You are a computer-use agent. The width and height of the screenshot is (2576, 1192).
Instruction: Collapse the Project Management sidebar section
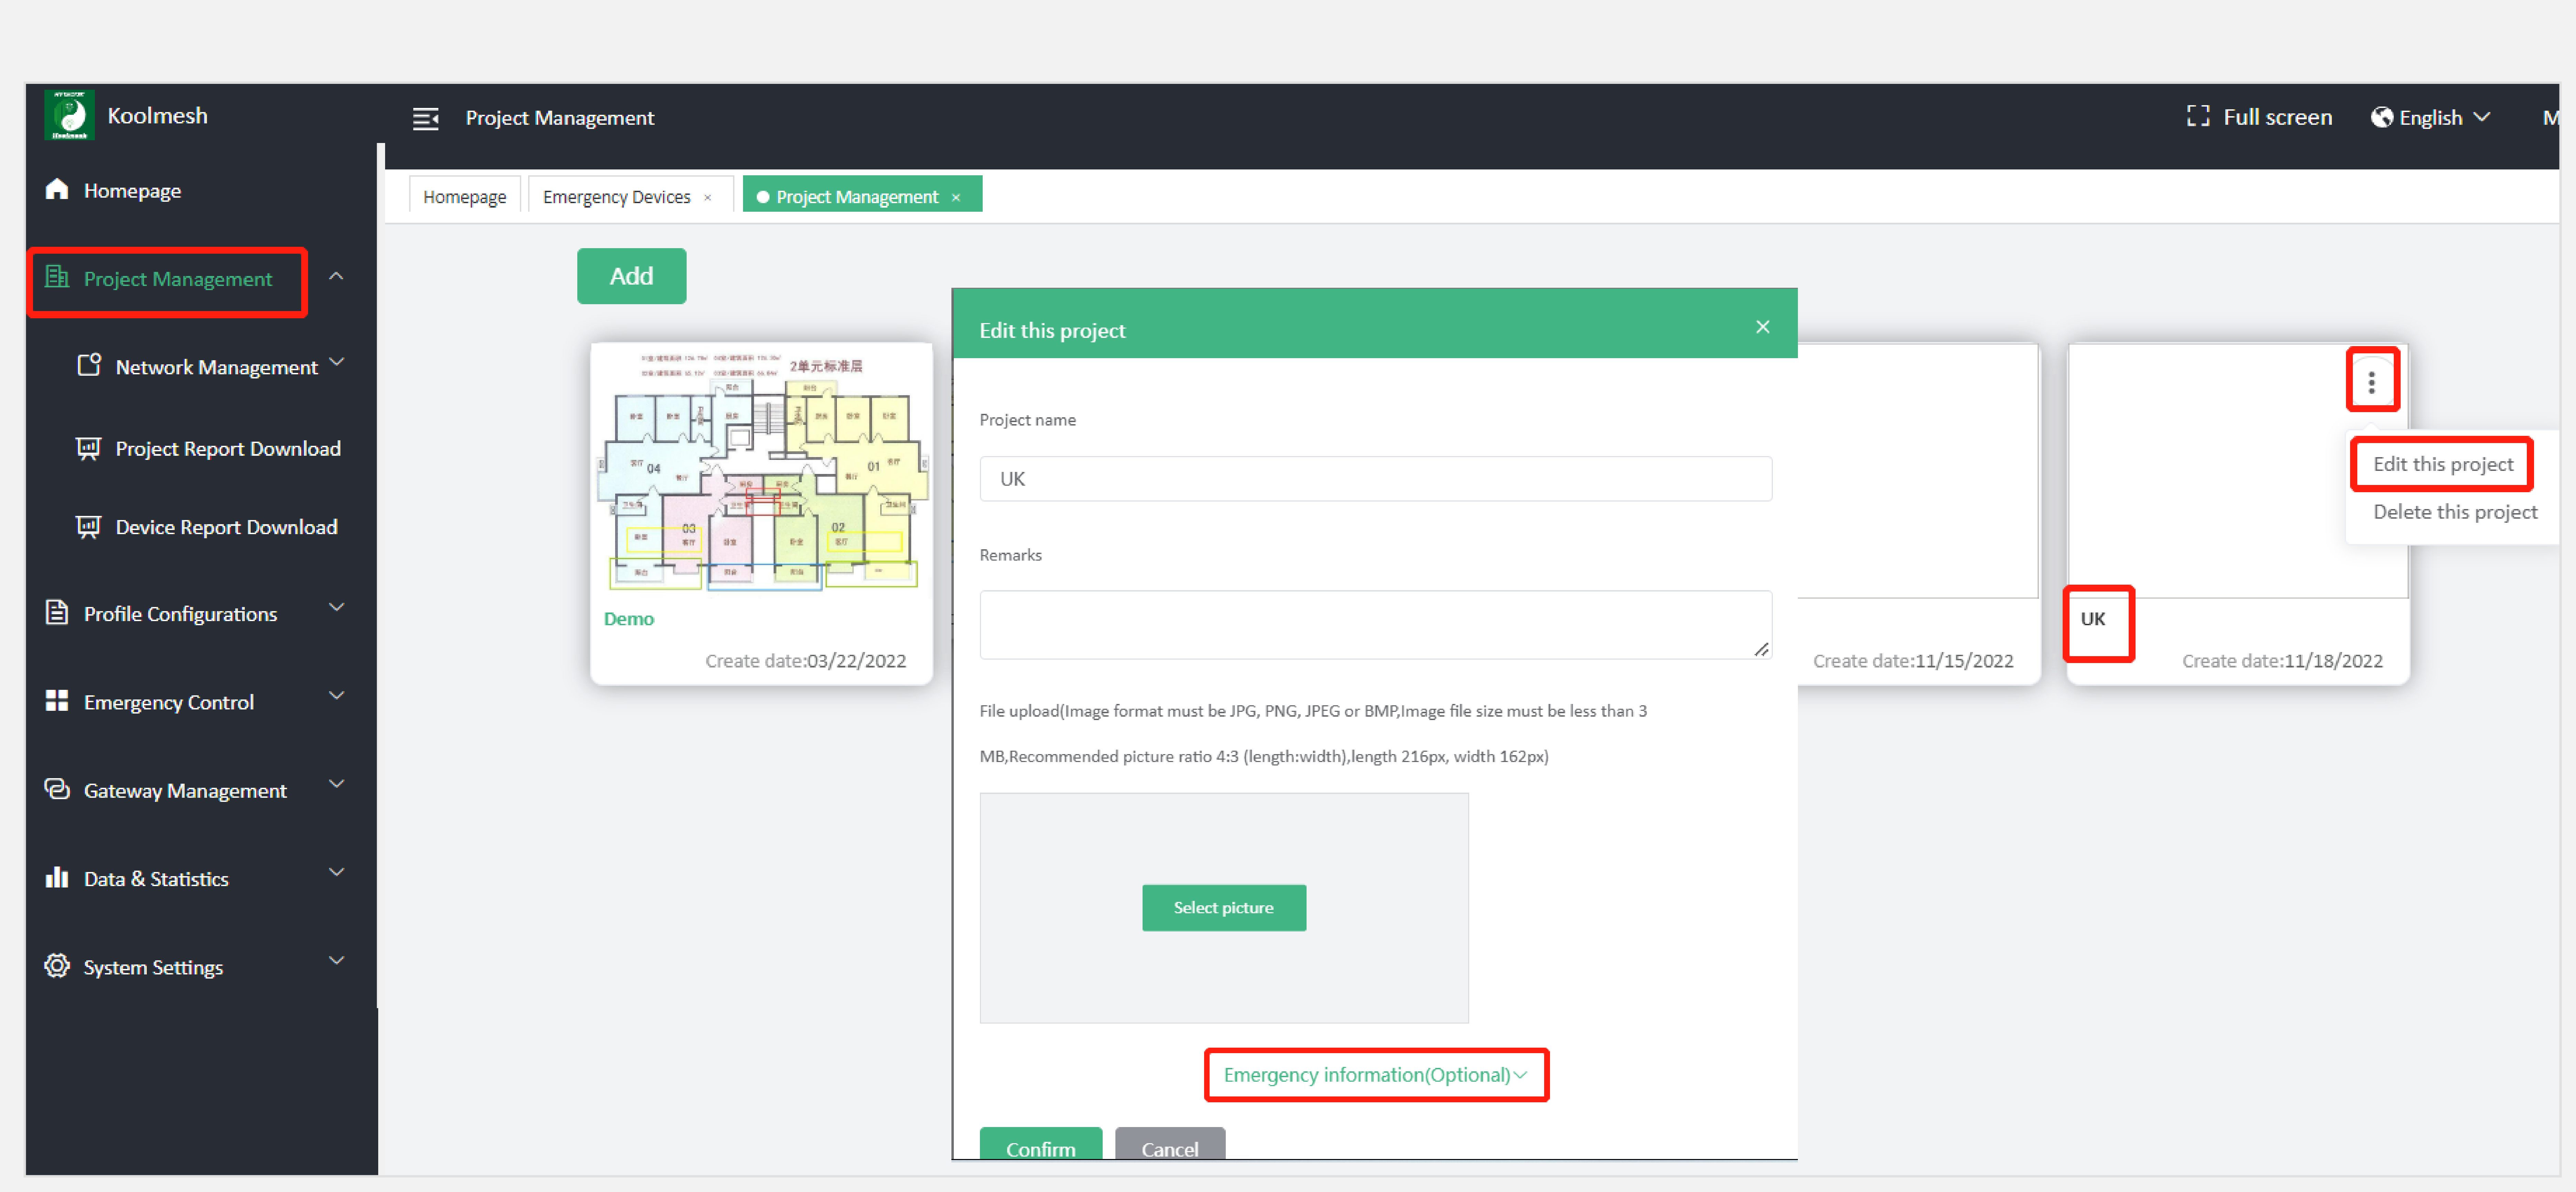coord(336,276)
